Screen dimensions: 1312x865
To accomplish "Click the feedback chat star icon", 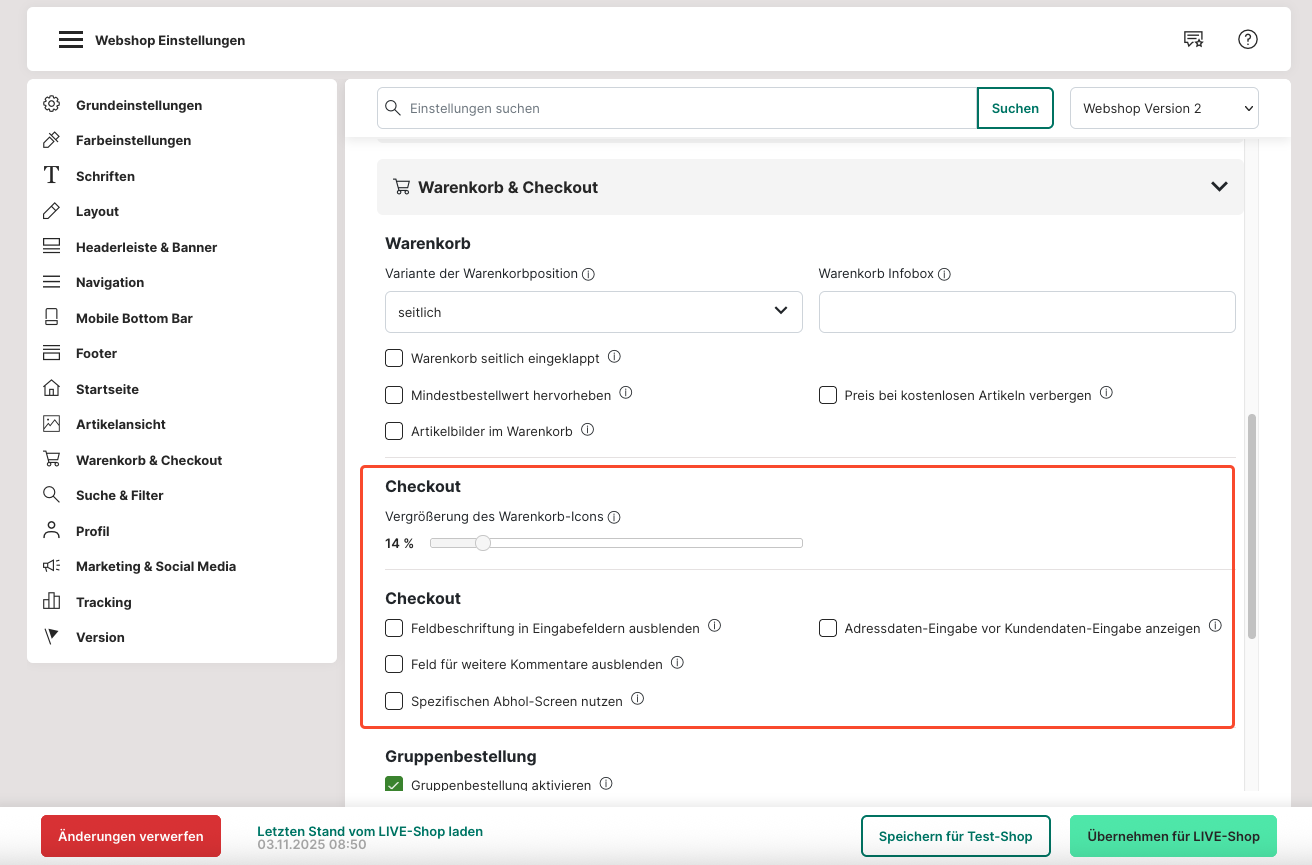I will [1193, 39].
